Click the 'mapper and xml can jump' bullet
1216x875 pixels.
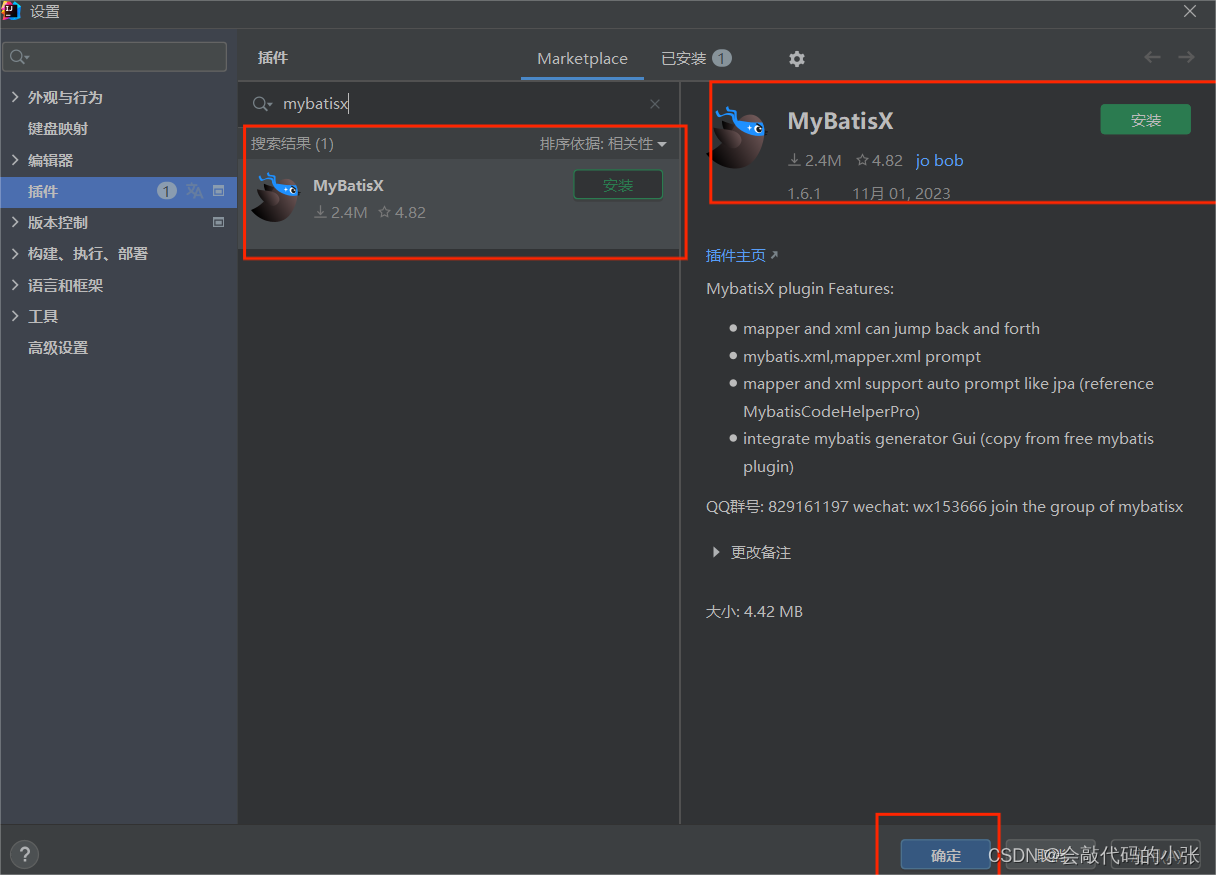pos(891,328)
